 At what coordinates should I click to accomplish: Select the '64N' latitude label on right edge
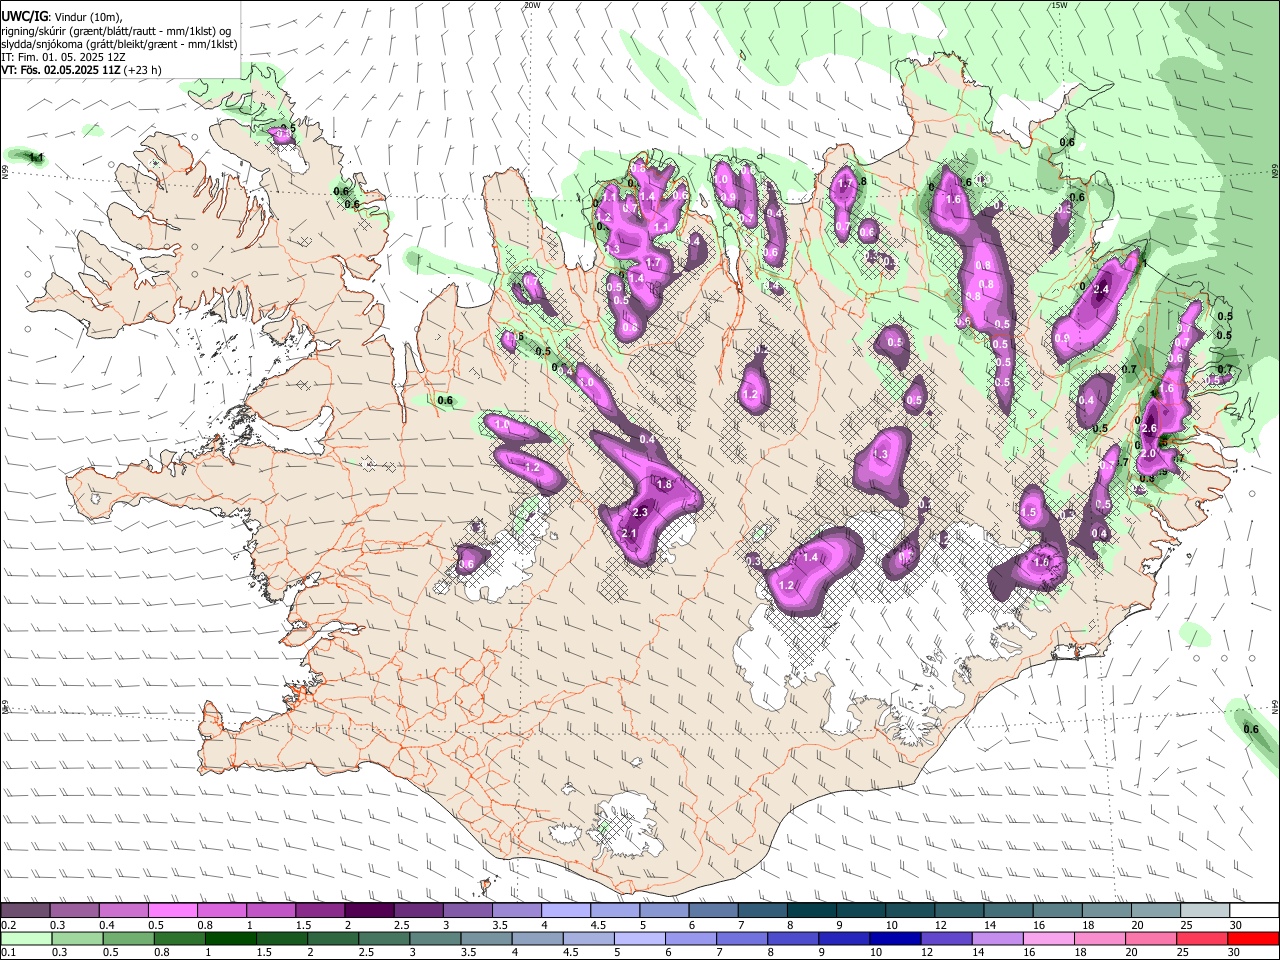tap(1275, 705)
